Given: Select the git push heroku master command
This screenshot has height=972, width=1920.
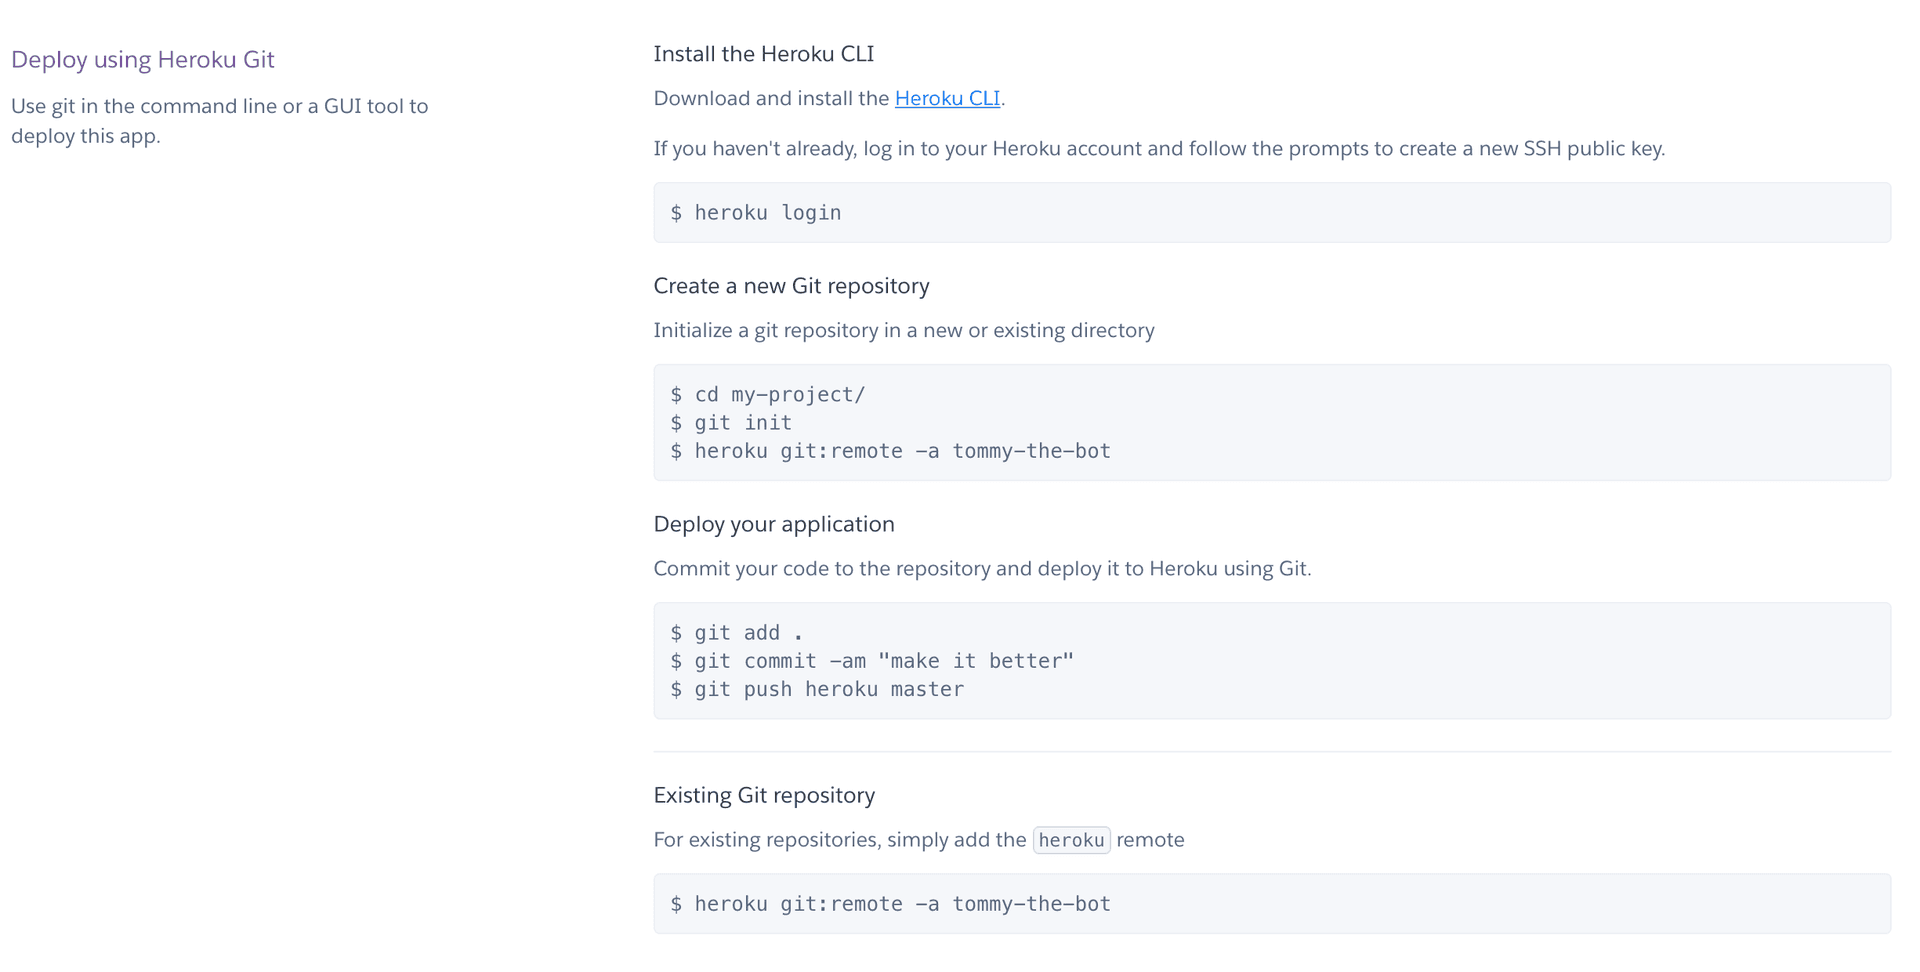Looking at the screenshot, I should [816, 689].
